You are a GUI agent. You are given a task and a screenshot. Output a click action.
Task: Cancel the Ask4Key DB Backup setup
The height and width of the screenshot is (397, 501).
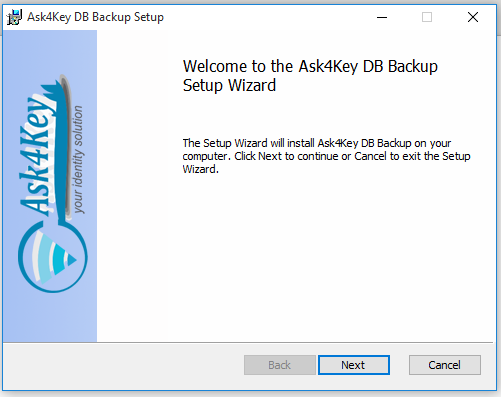(445, 365)
